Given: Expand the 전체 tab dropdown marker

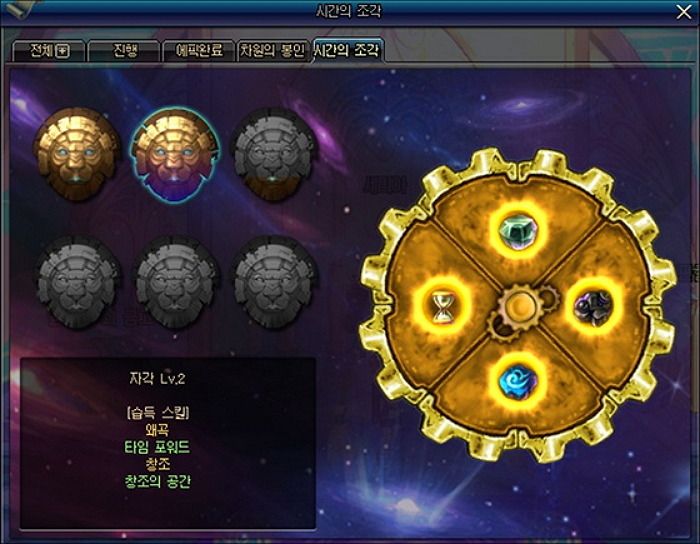Looking at the screenshot, I should [62, 51].
